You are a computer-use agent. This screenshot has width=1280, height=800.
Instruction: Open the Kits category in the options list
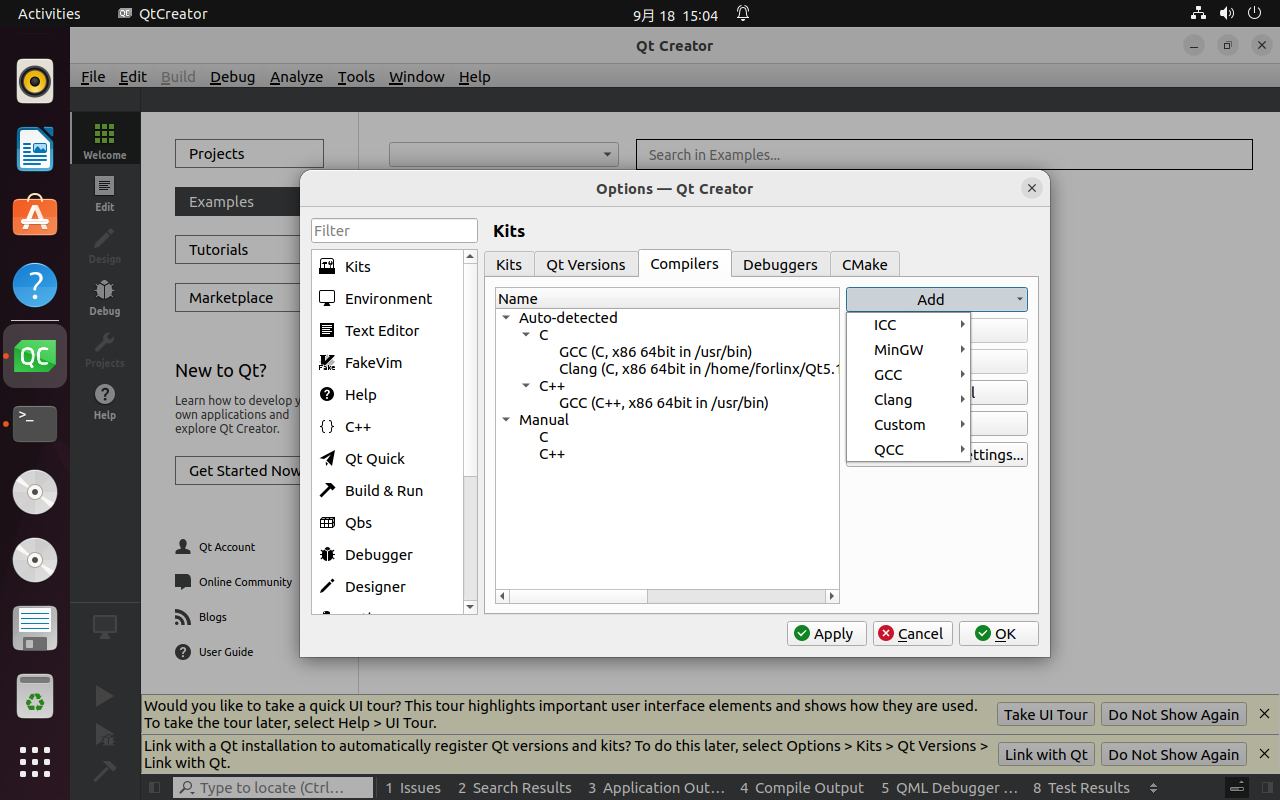388,267
